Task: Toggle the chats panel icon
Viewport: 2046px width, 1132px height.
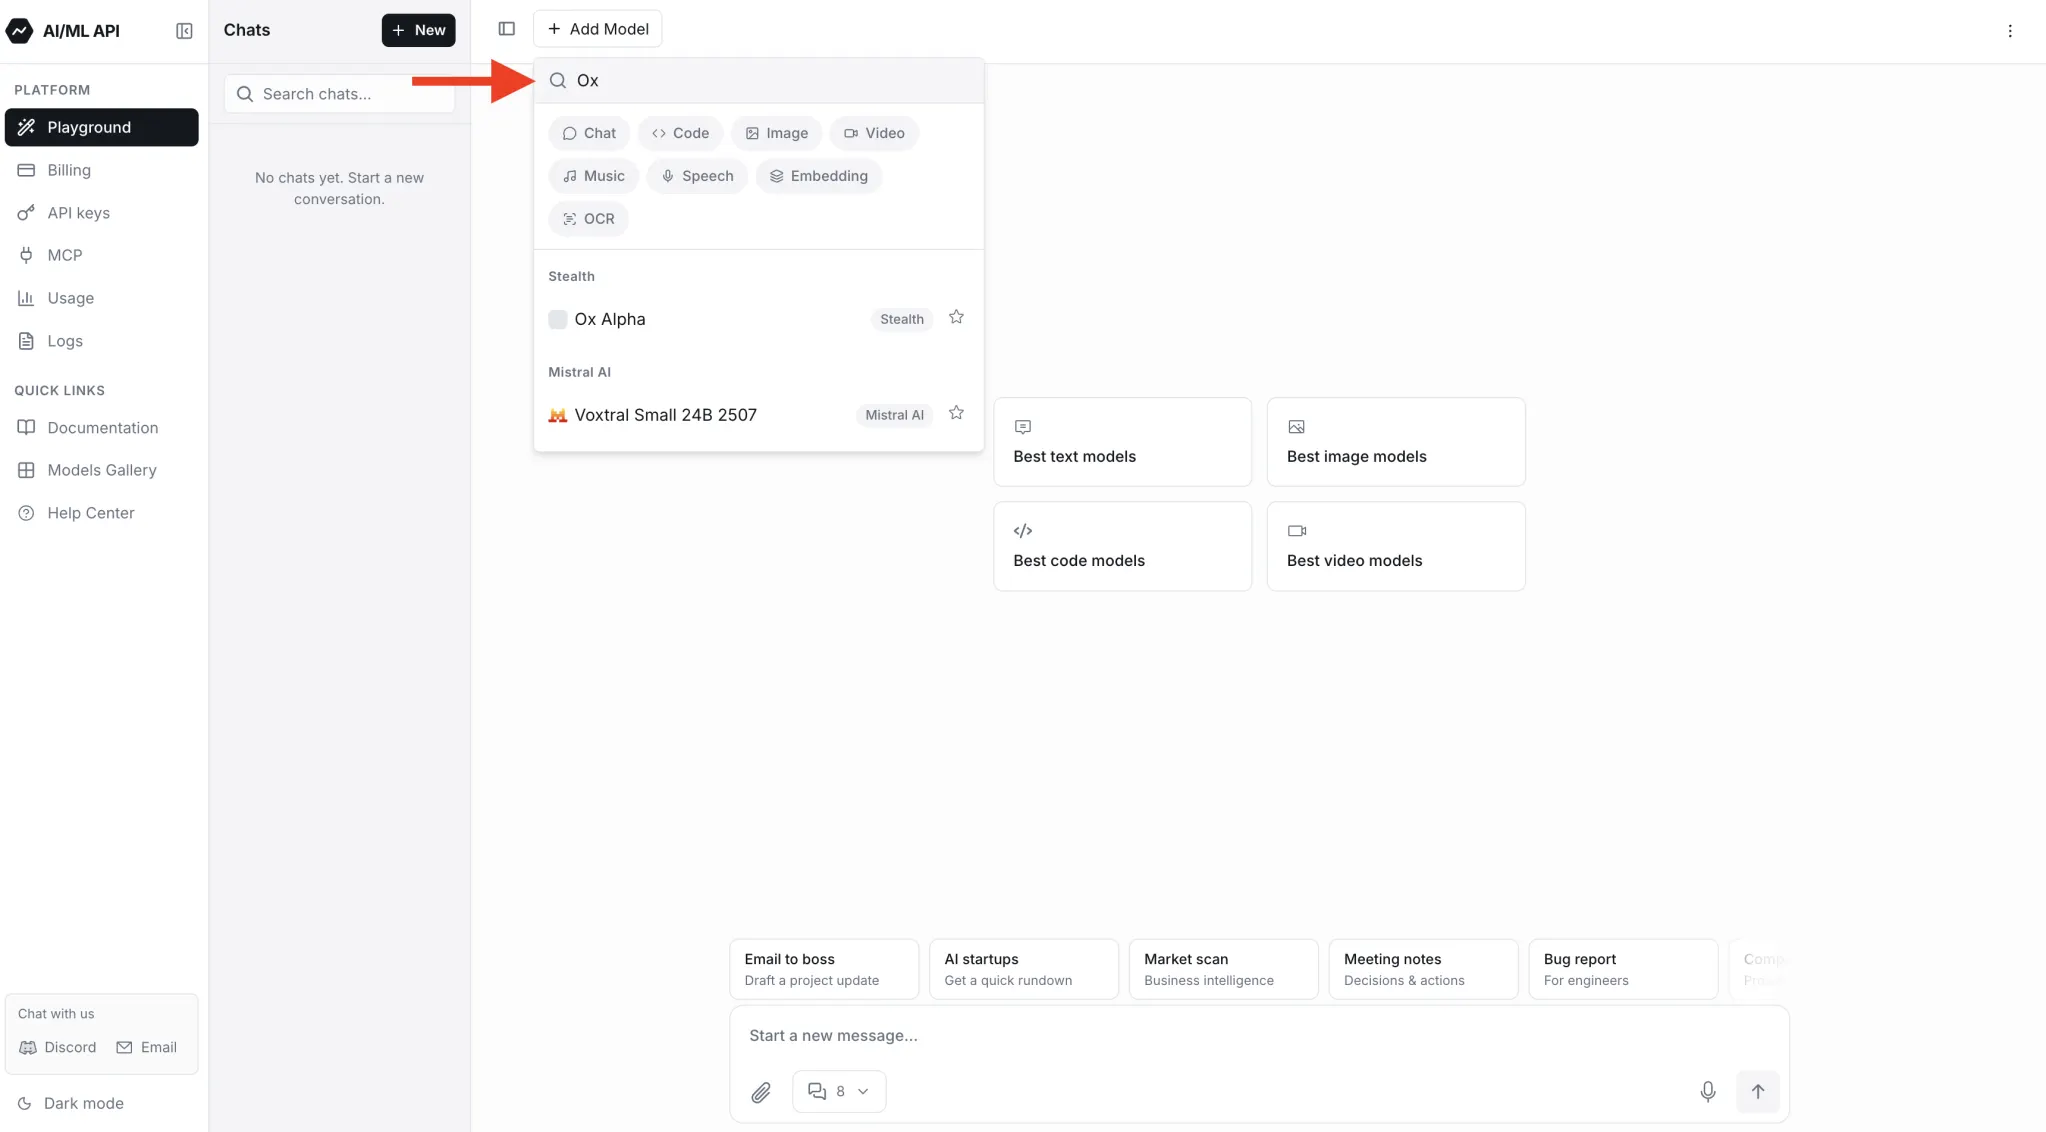Action: (507, 29)
